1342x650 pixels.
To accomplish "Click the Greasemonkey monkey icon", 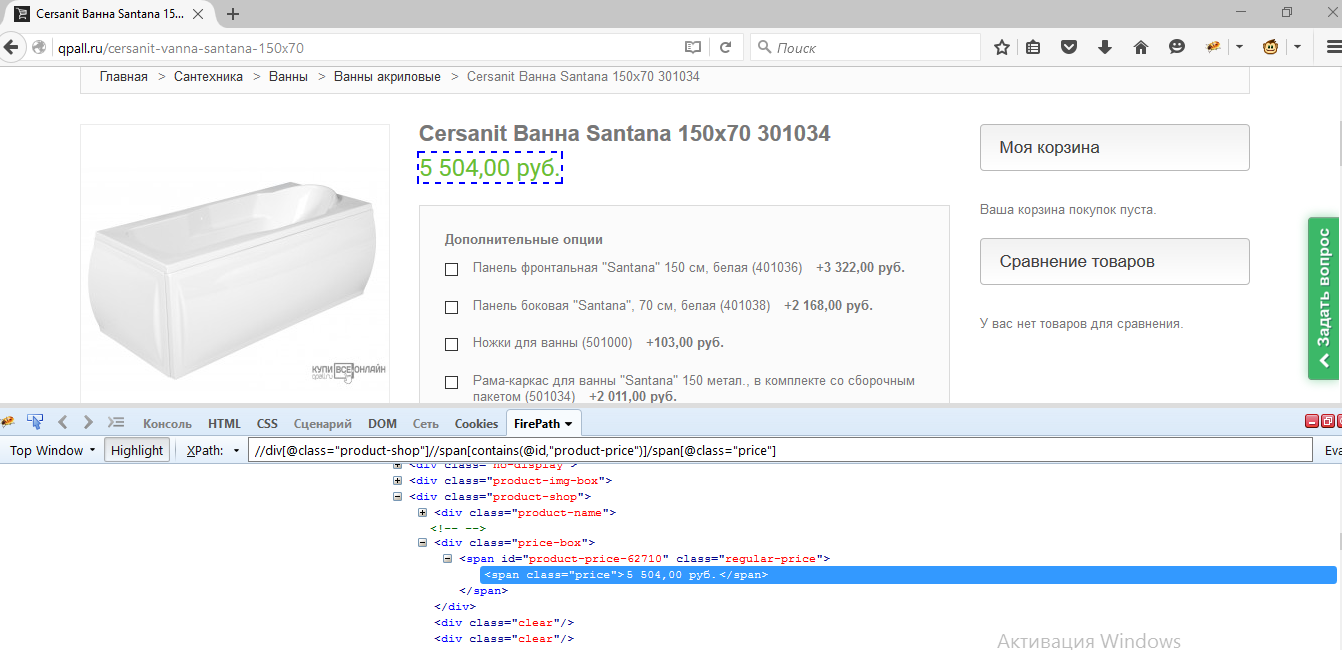I will pos(1271,47).
